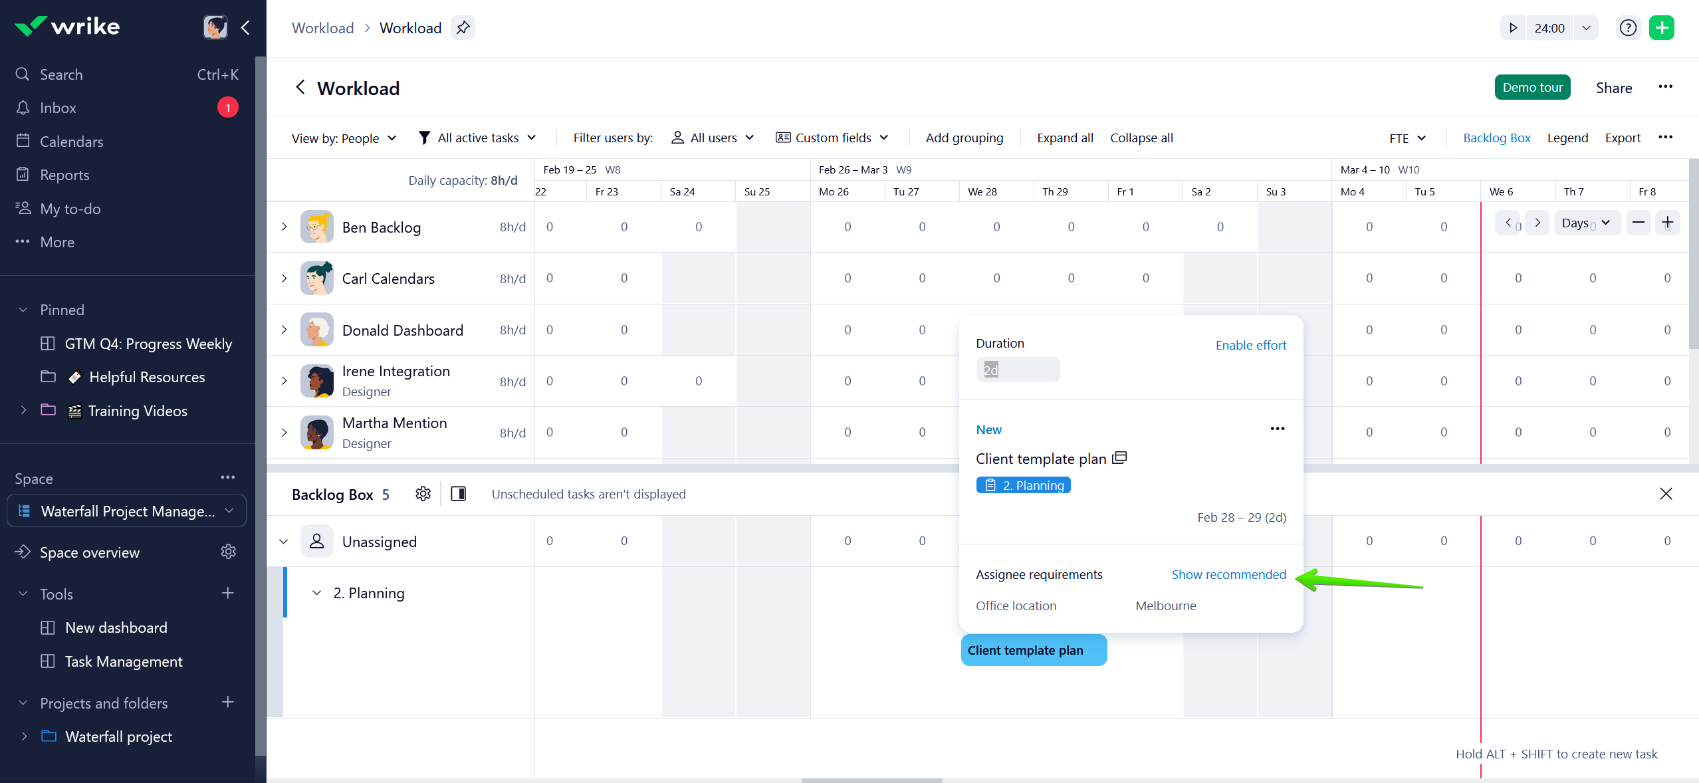Toggle the Backlog Box panel layout
1699x783 pixels.
tap(458, 494)
